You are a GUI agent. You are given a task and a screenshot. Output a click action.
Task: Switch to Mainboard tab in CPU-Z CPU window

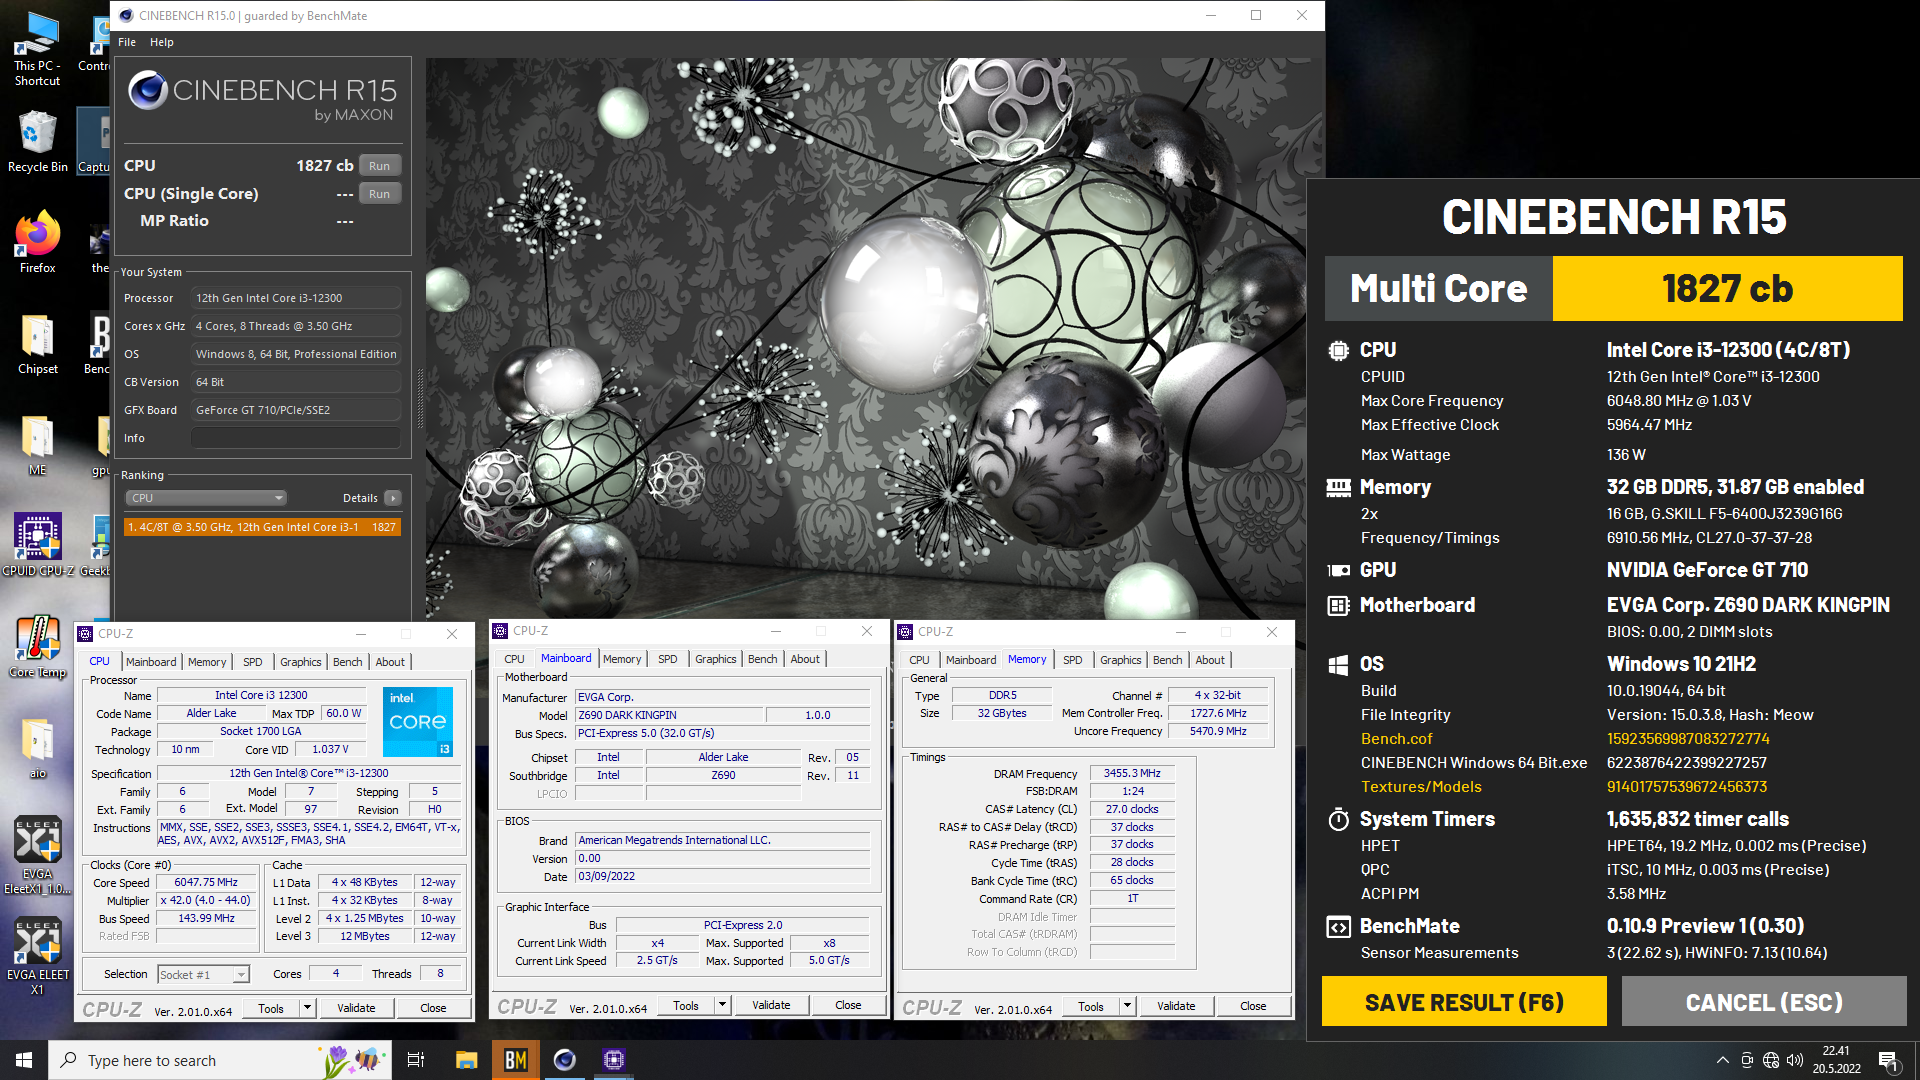pos(151,662)
